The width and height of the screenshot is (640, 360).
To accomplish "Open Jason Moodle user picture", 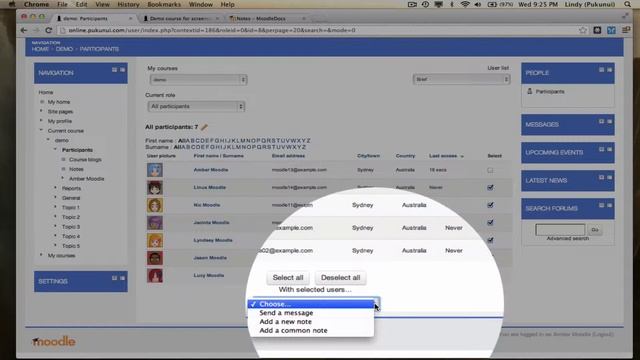I will [x=155, y=258].
